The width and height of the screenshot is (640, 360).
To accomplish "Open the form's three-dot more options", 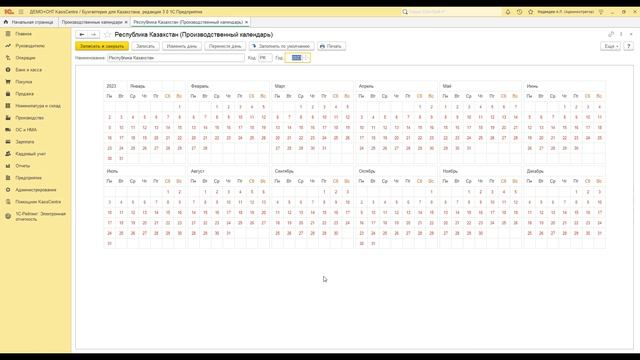I will click(x=621, y=34).
